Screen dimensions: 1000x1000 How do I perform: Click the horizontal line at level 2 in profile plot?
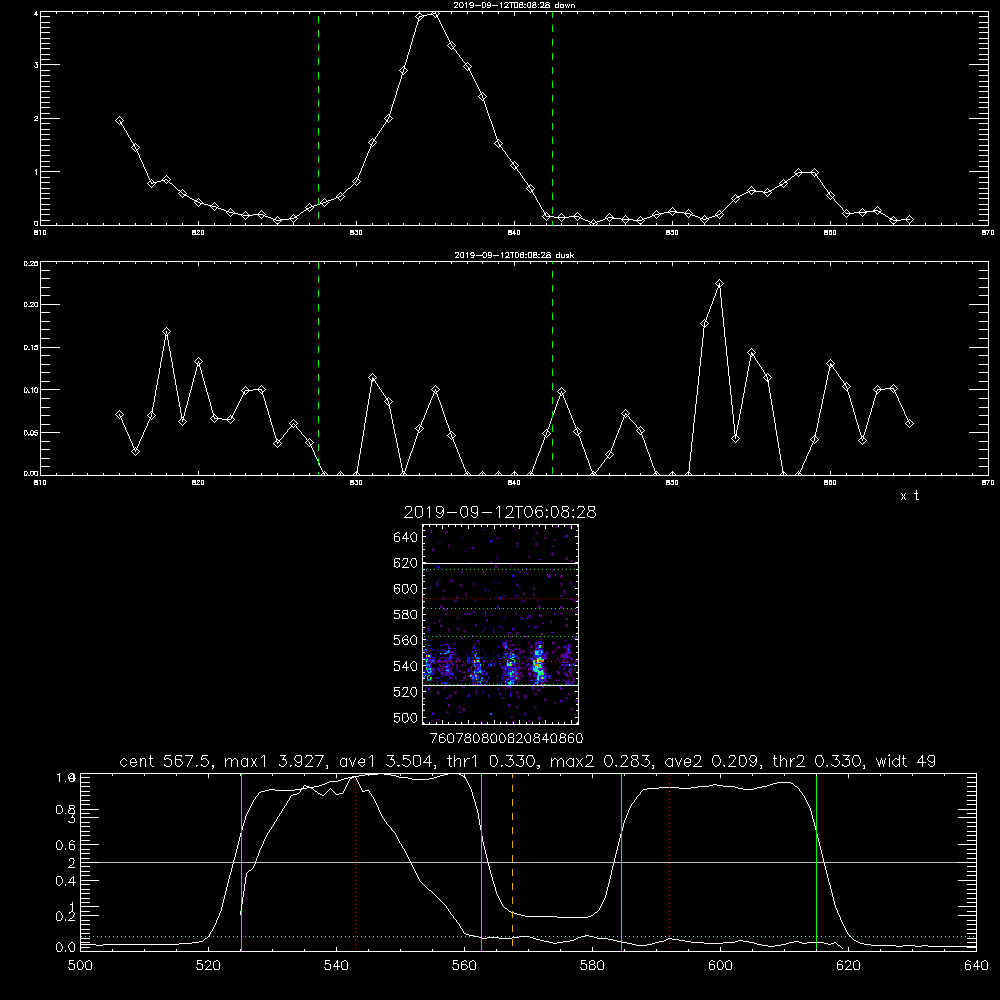(x=528, y=862)
